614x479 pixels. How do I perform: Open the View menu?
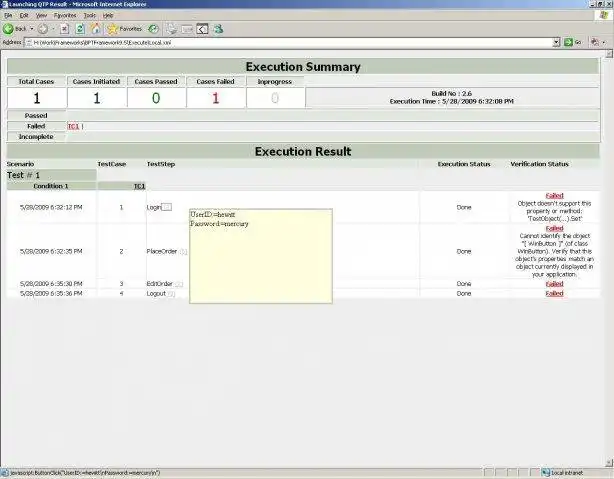pos(41,16)
